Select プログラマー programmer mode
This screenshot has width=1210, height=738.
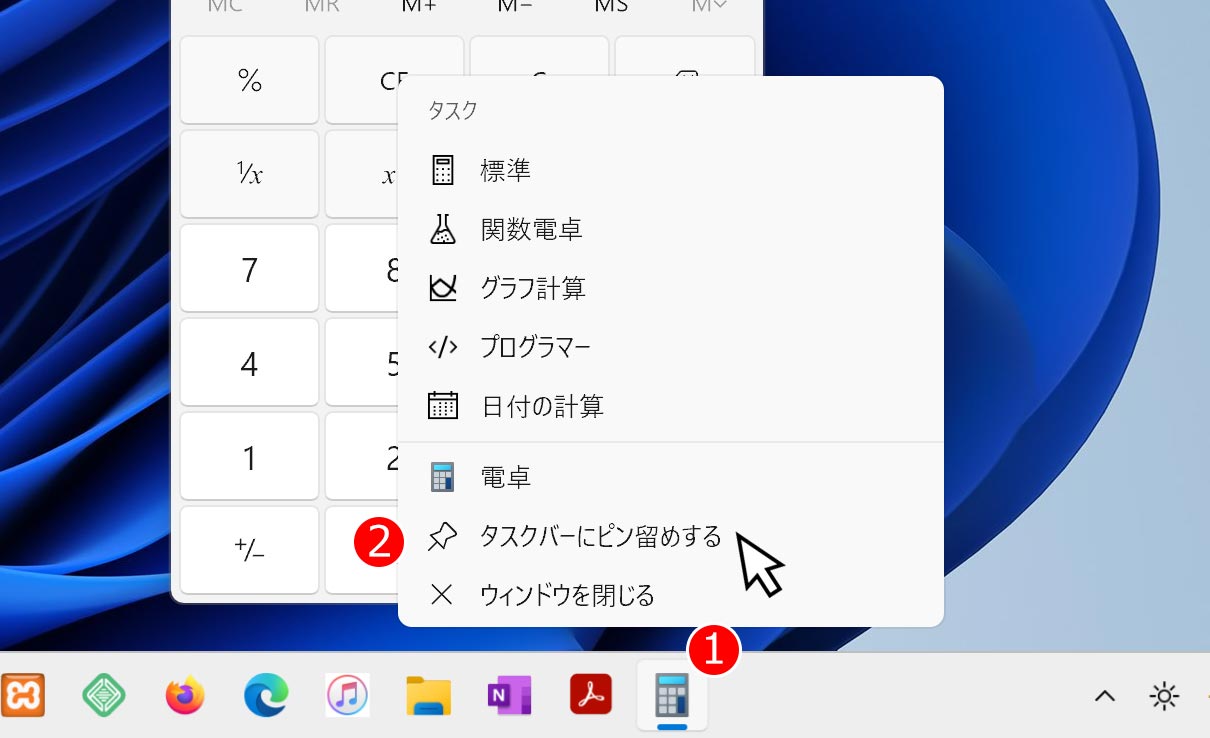[535, 347]
